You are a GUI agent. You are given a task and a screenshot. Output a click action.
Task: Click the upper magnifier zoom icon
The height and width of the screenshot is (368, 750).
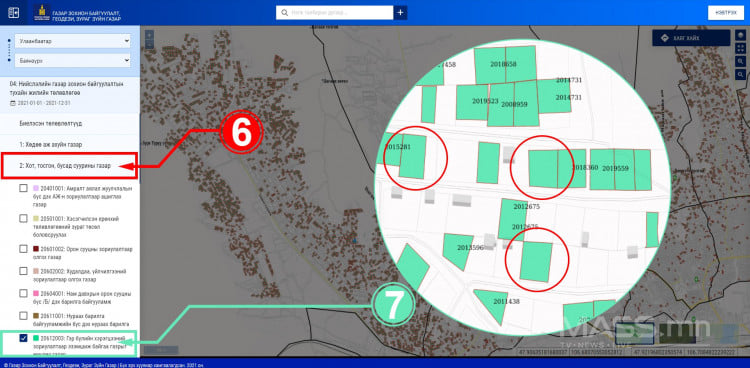tap(741, 61)
